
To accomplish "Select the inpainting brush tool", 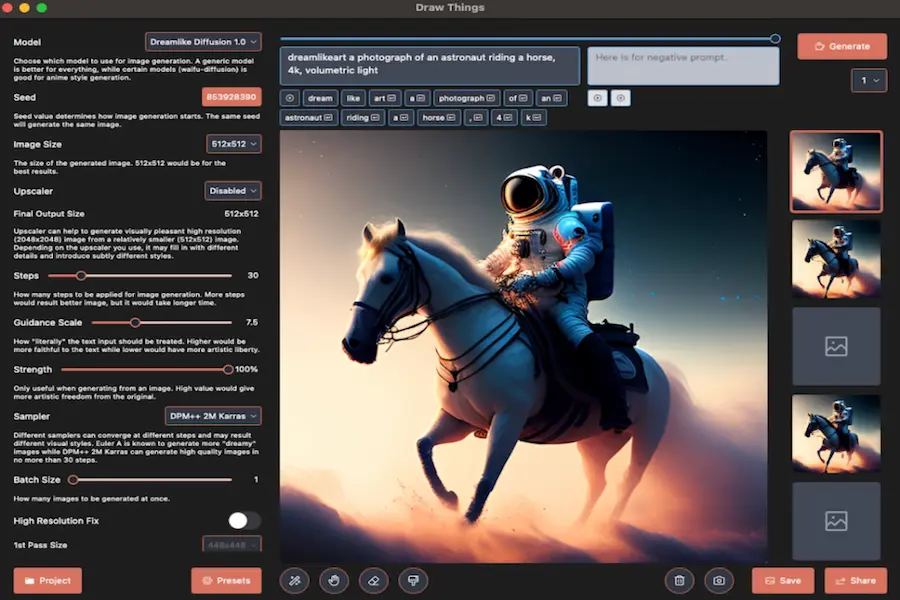I will point(413,580).
